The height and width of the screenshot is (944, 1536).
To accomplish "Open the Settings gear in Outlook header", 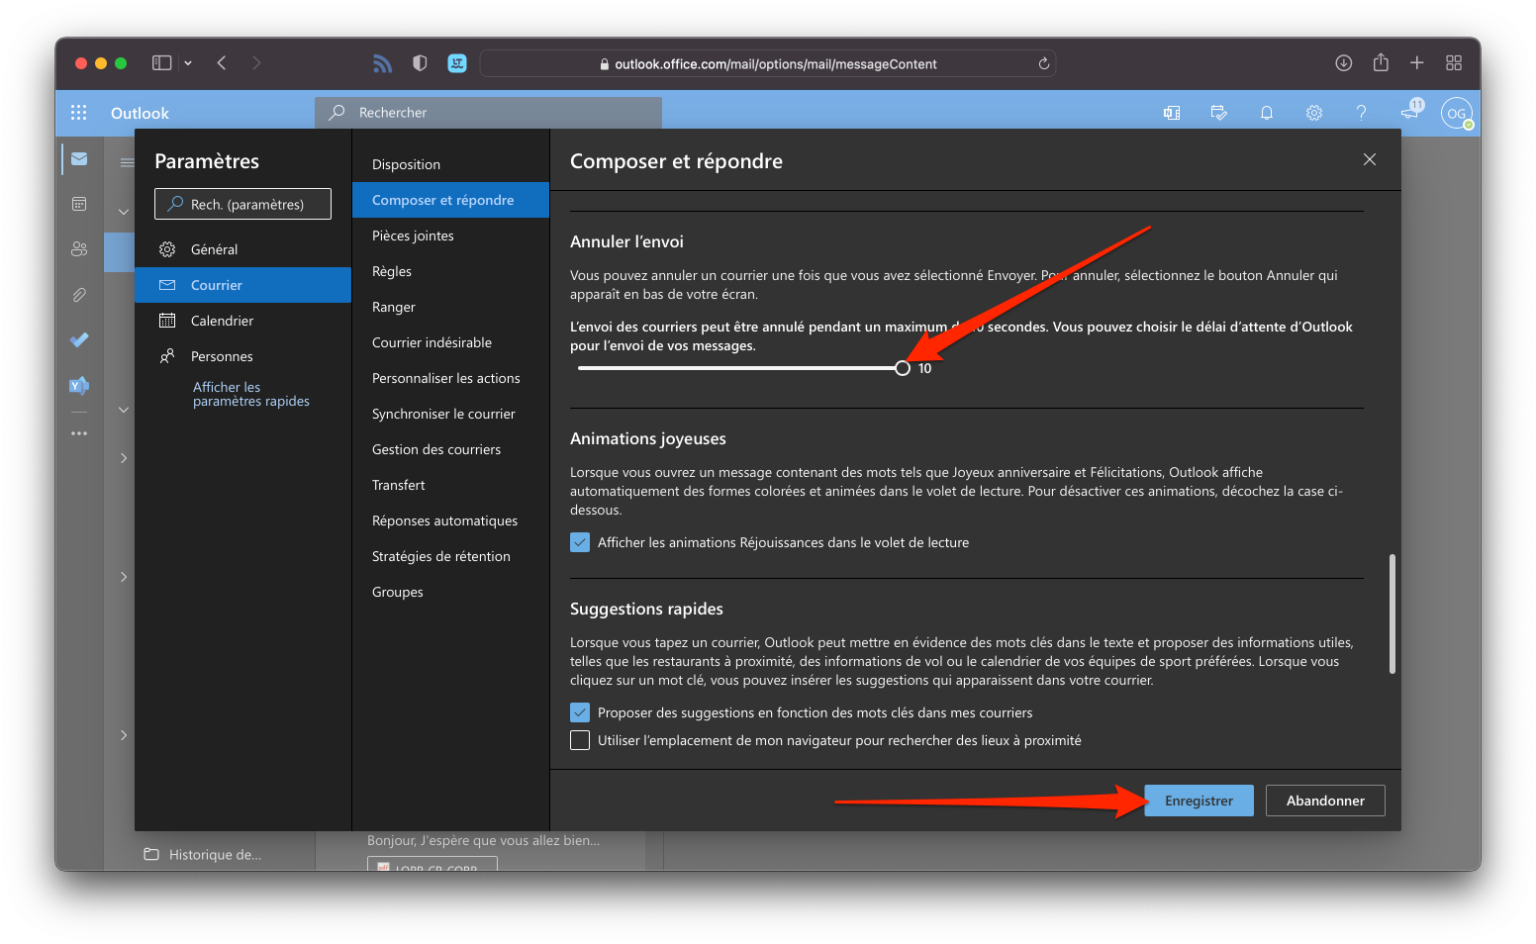I will (x=1314, y=113).
